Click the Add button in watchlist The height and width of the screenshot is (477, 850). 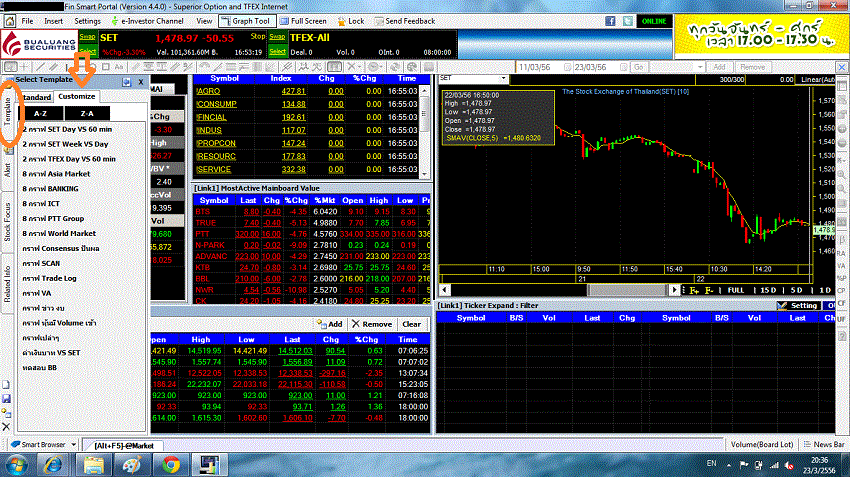pos(330,324)
